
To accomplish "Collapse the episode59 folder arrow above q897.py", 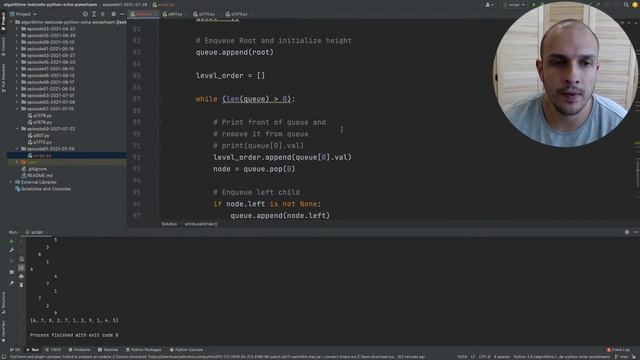I will 17,129.
